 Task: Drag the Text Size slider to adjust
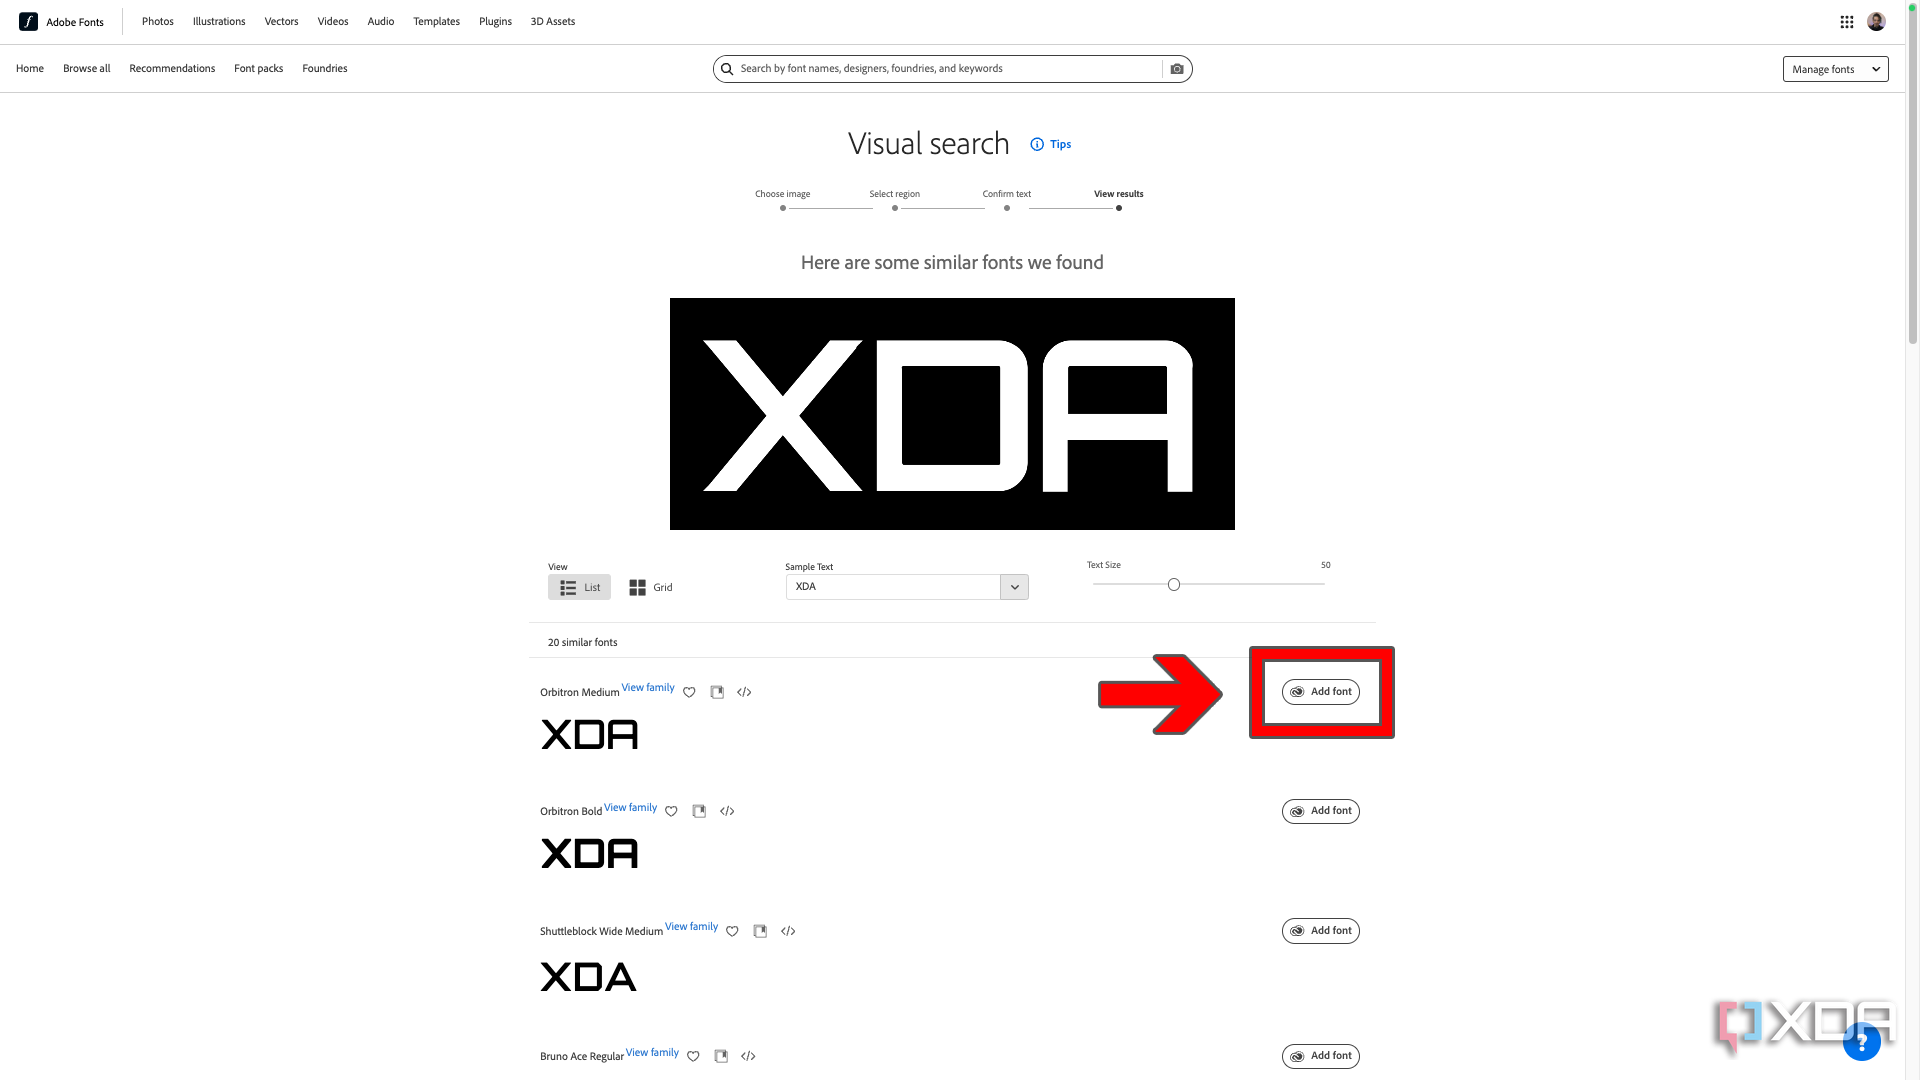[x=1174, y=584]
